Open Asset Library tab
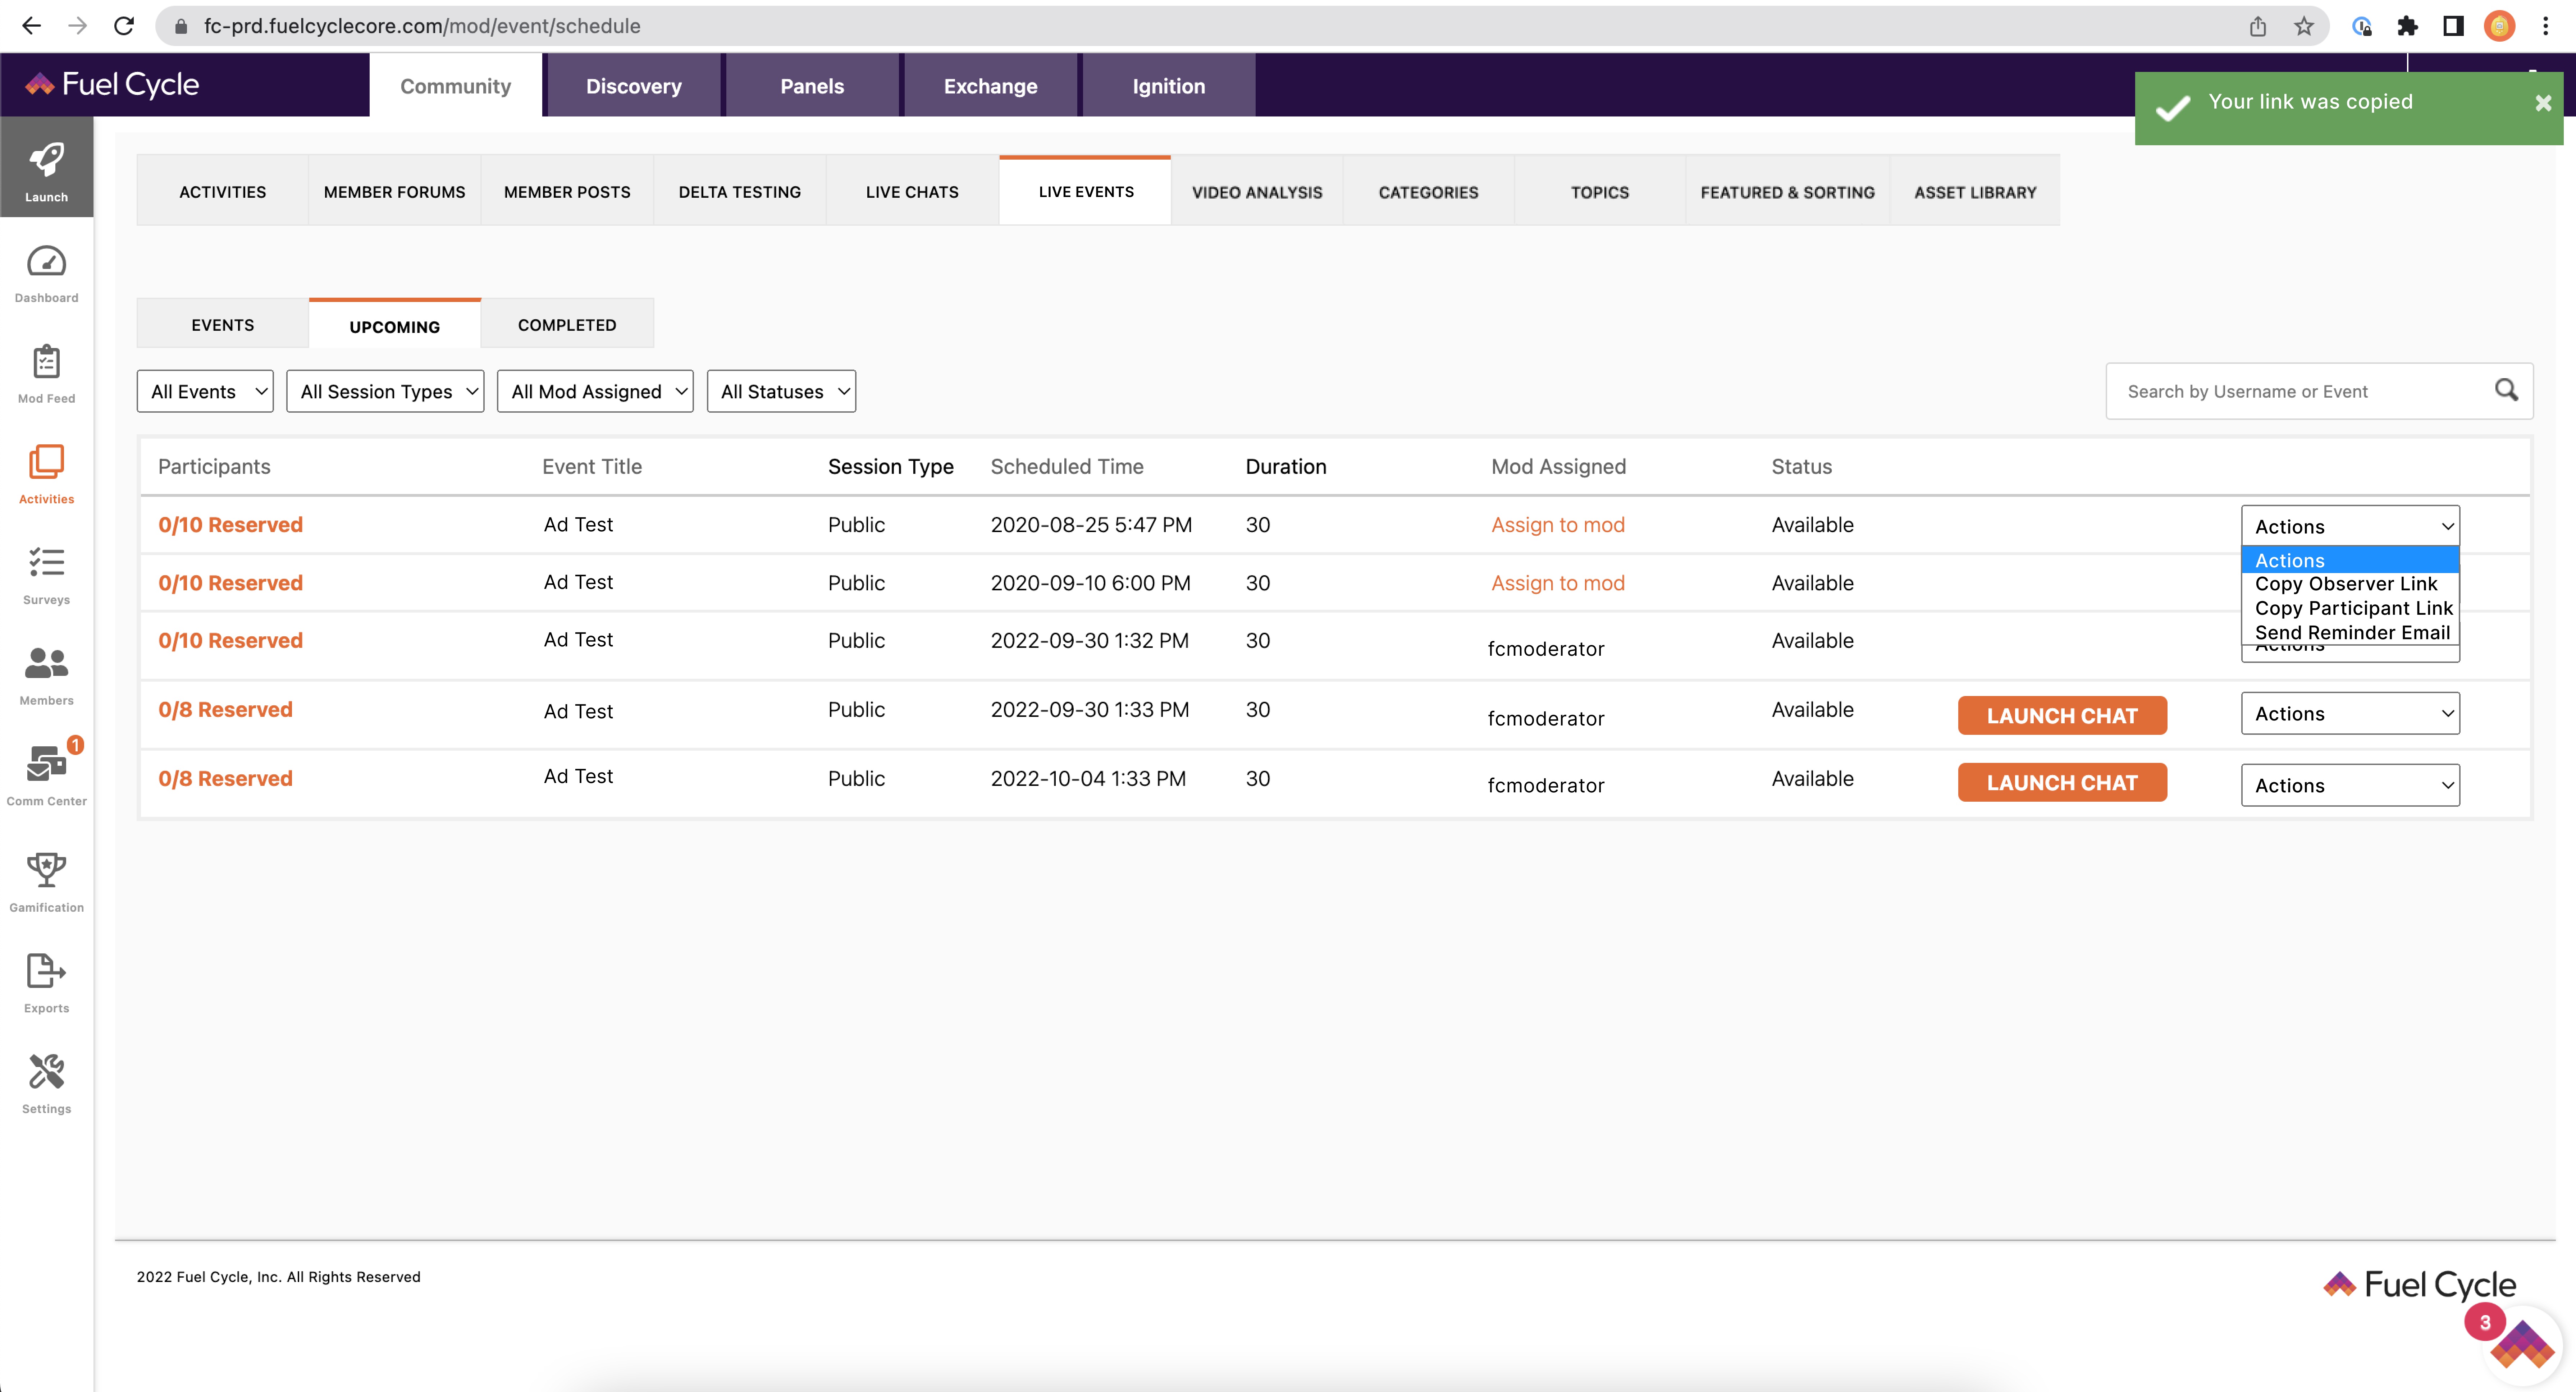 pos(1975,191)
